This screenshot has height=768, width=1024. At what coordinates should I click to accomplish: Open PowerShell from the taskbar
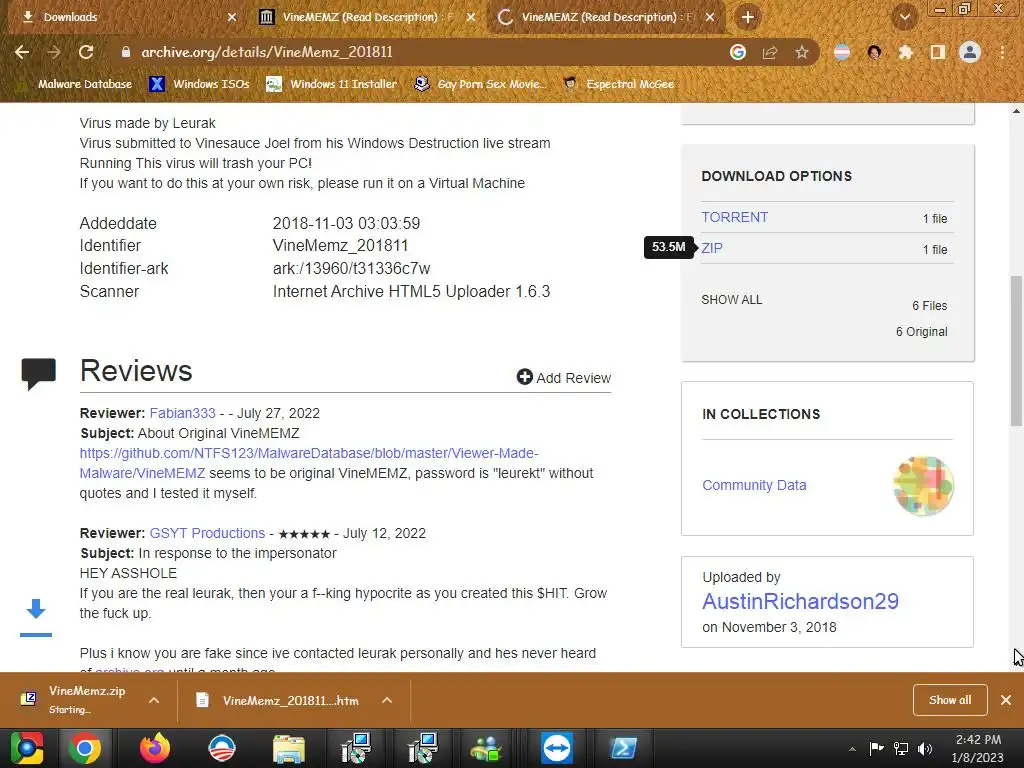[623, 748]
